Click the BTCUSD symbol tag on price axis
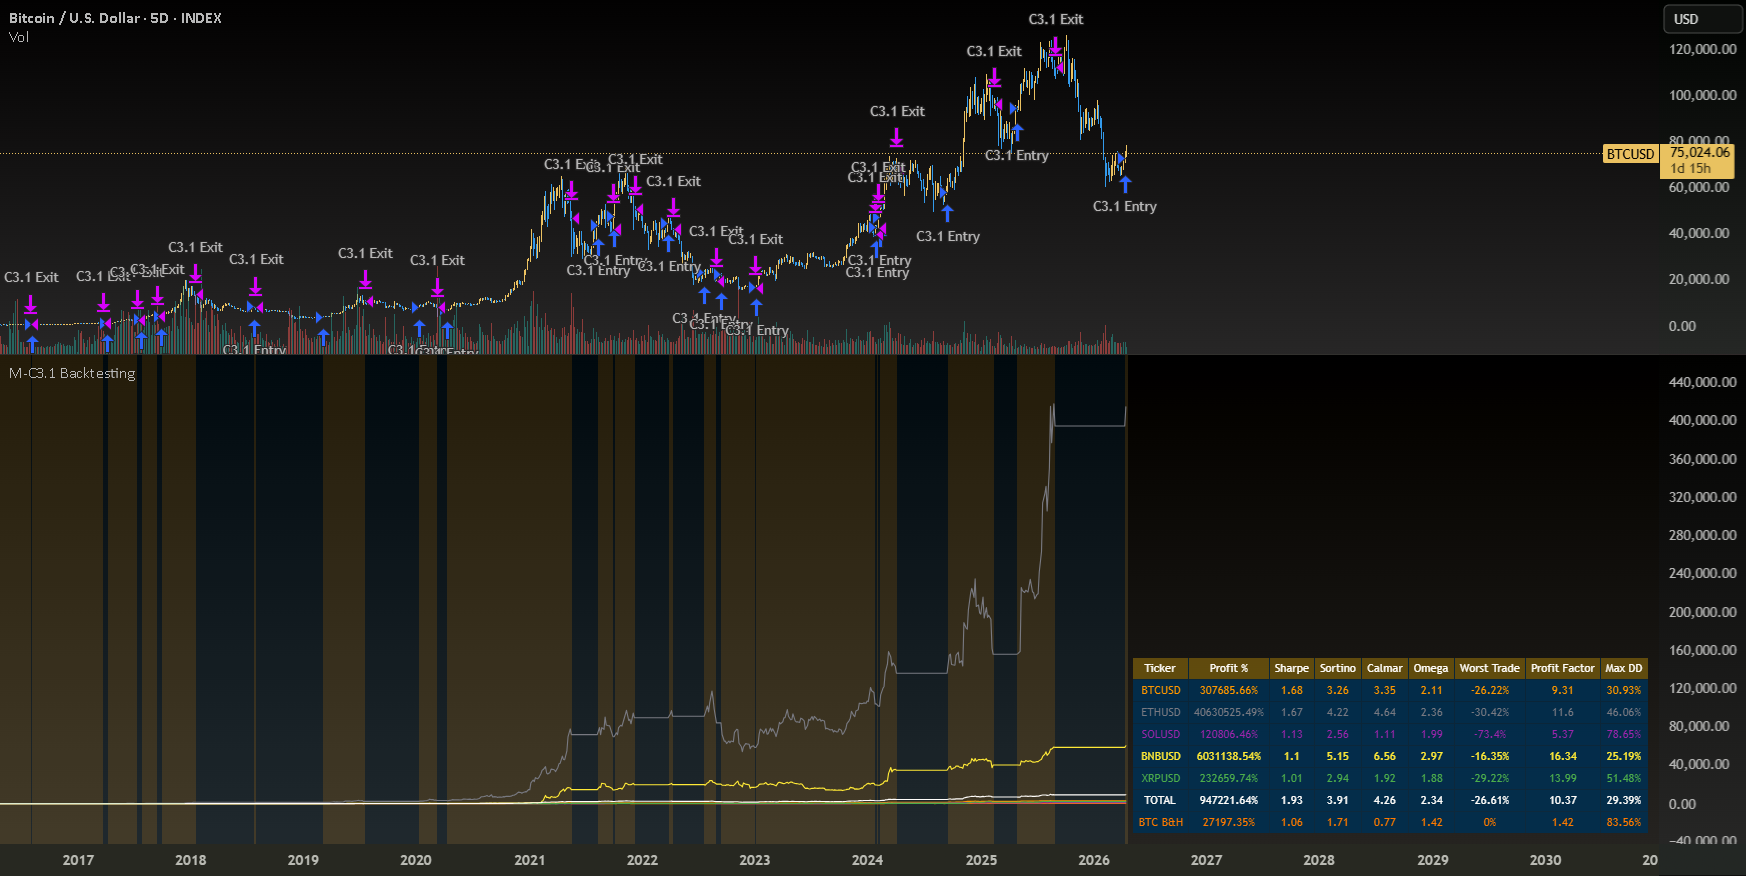The height and width of the screenshot is (876, 1746). pos(1630,154)
